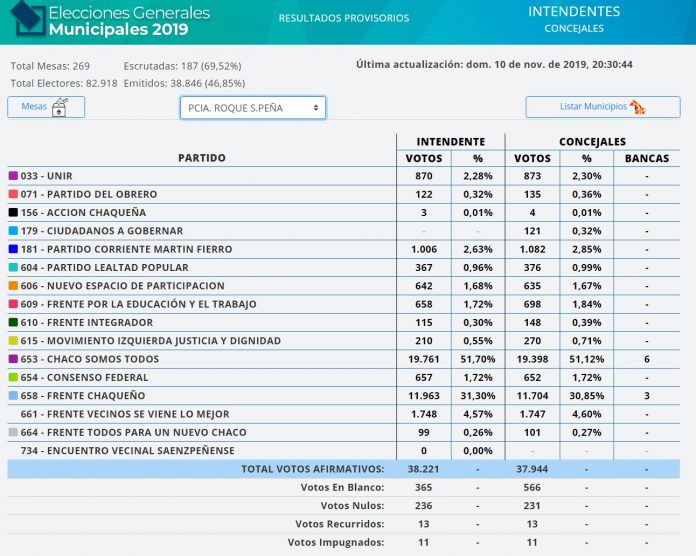Image resolution: width=696 pixels, height=556 pixels.
Task: Select '609 - FRENTE POR LA EDUCACIÓN Y EL TRABAJO'
Action: pos(344,304)
